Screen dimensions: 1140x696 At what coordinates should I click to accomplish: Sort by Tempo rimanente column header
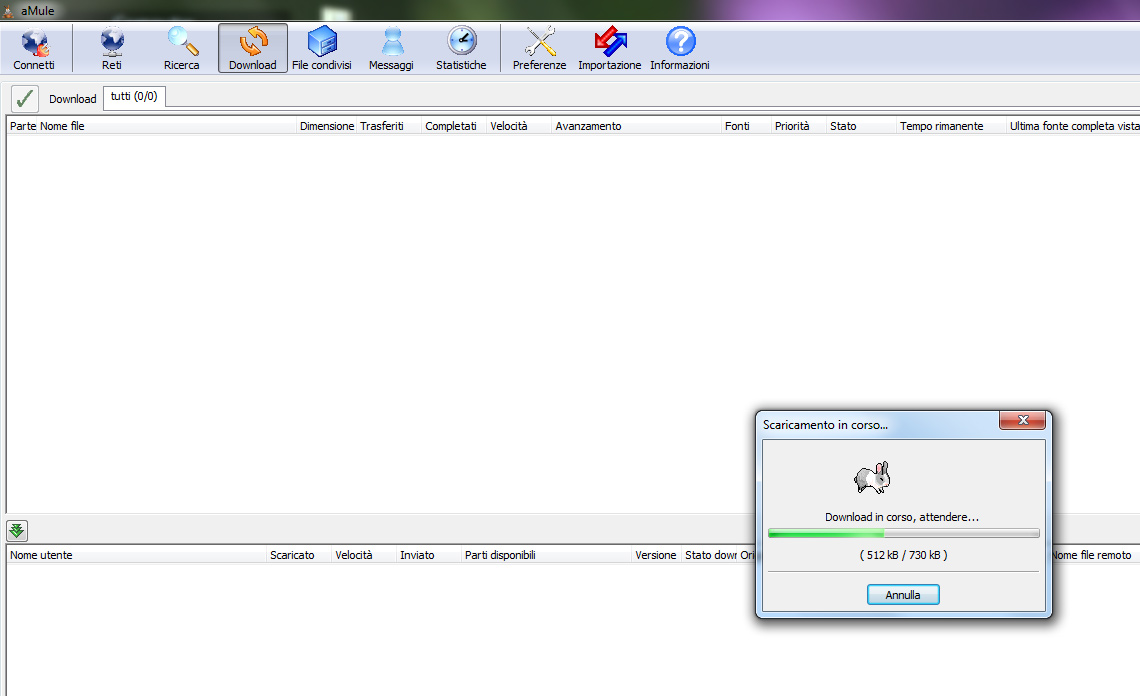[x=941, y=126]
